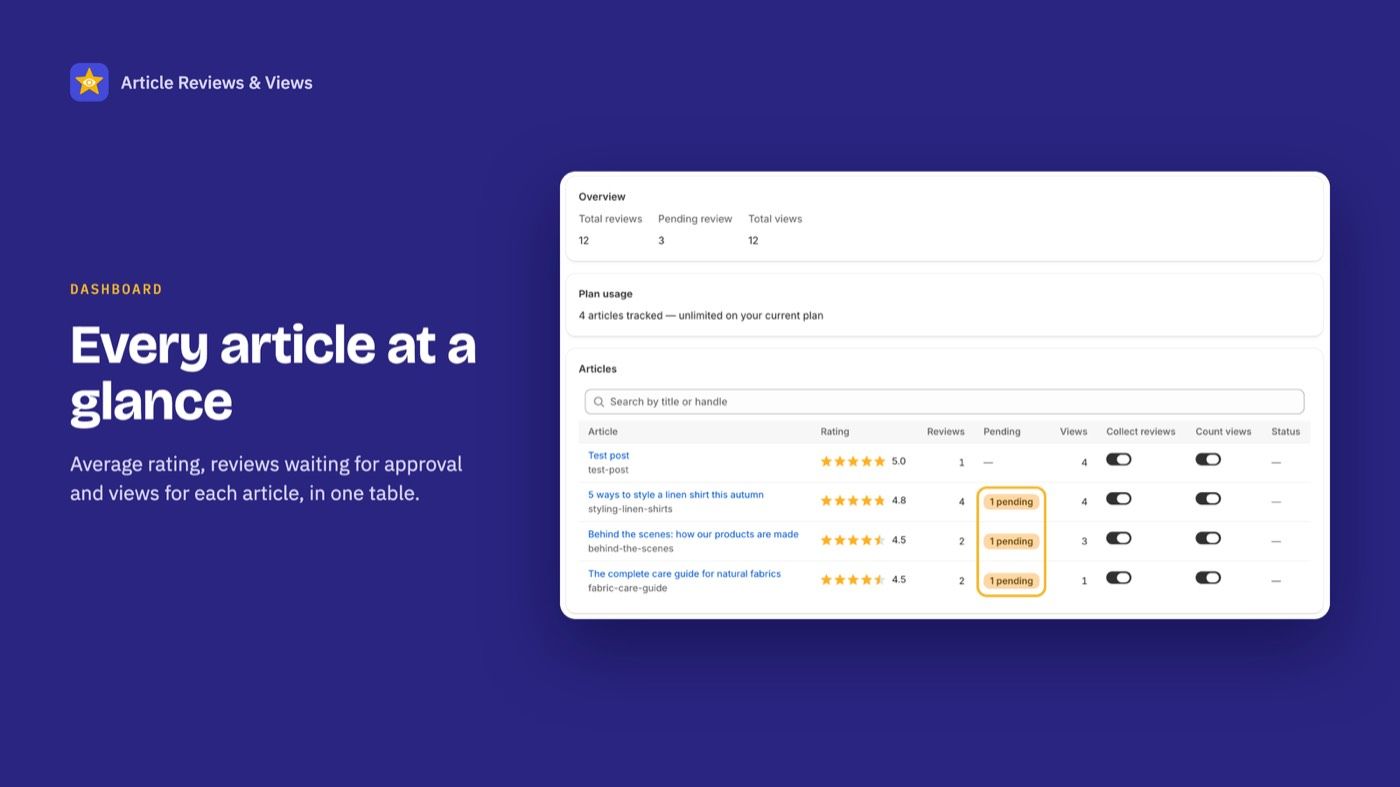The height and width of the screenshot is (787, 1400).
Task: Disable Count views for styling-linen-shirts
Action: [1208, 498]
